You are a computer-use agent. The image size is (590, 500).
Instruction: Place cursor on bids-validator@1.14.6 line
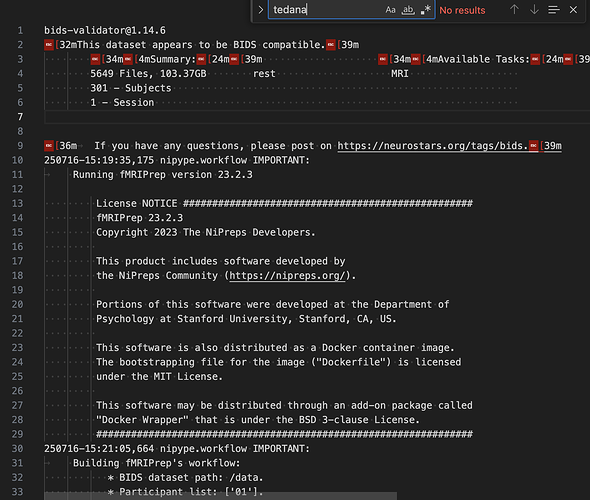click(105, 30)
